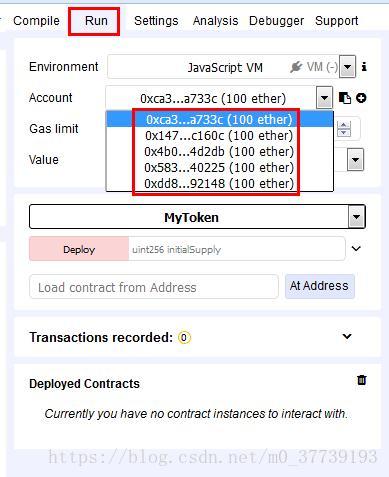This screenshot has width=389, height=477.
Task: Click the Load contract from Address field
Action: 154,287
